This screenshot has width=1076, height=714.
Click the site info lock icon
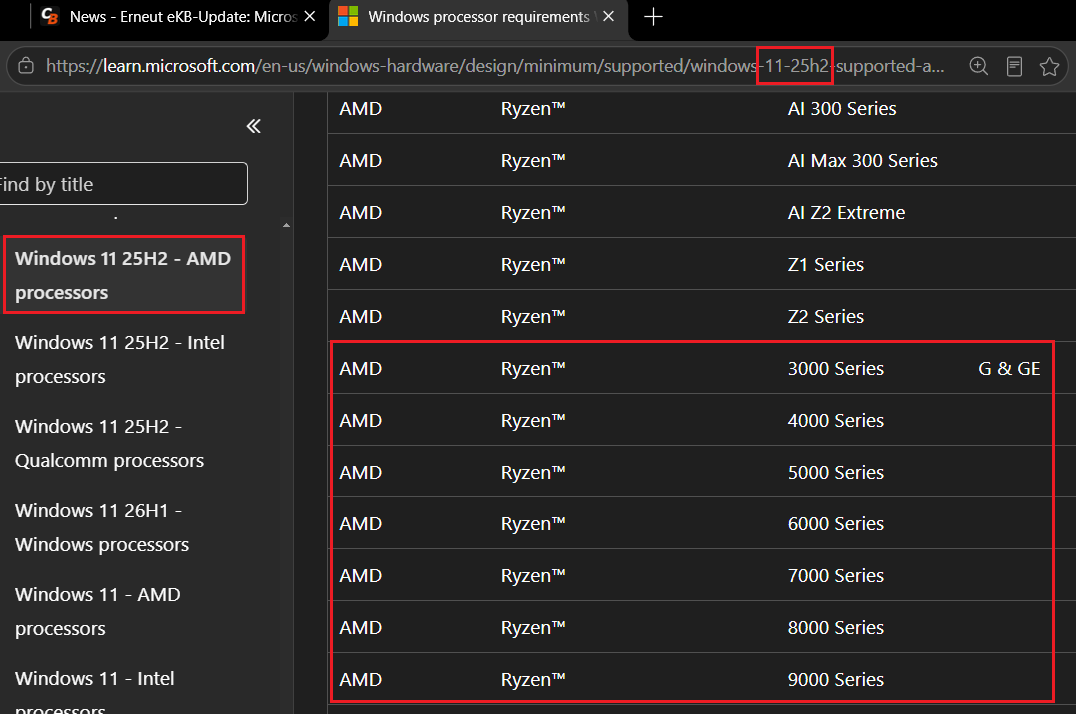26,66
